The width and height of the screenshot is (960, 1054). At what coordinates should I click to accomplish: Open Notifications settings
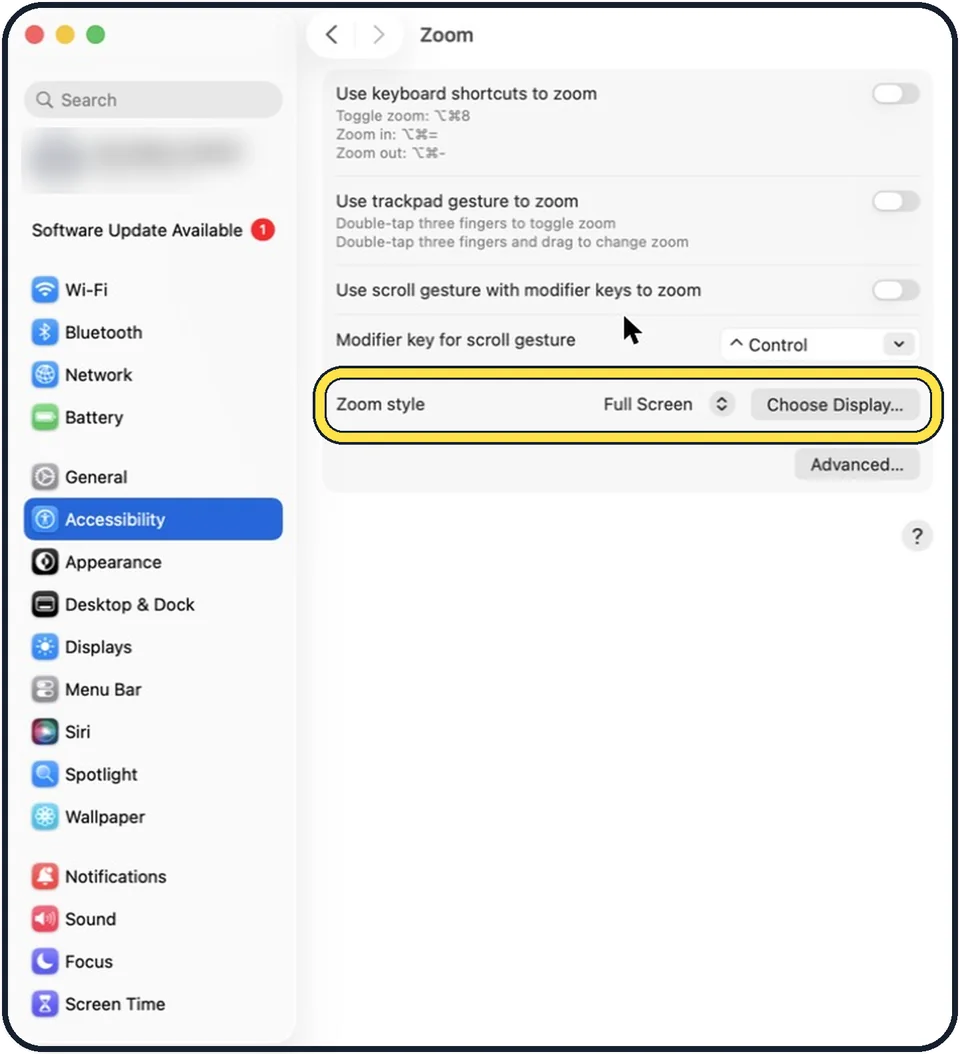116,876
